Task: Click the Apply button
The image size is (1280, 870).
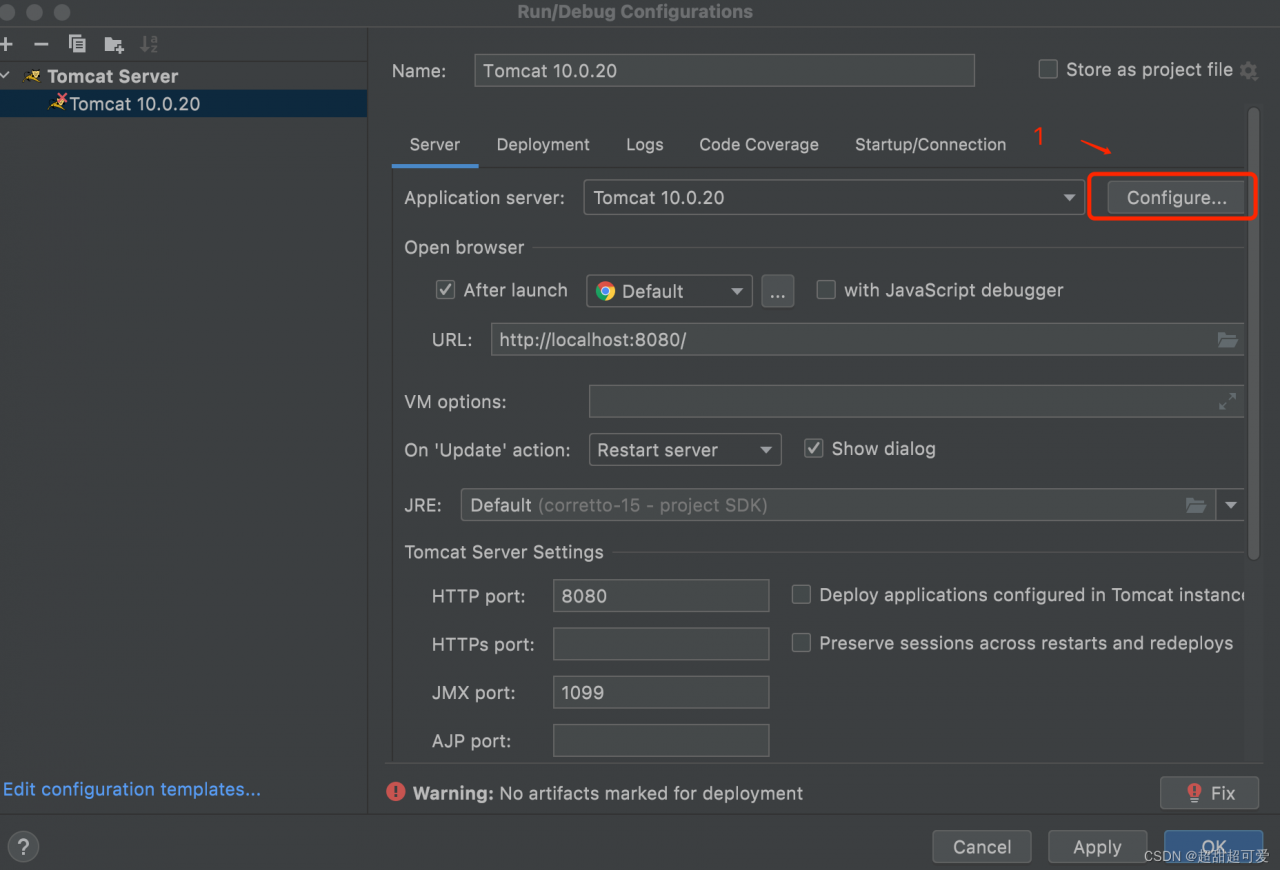Action: point(1097,847)
